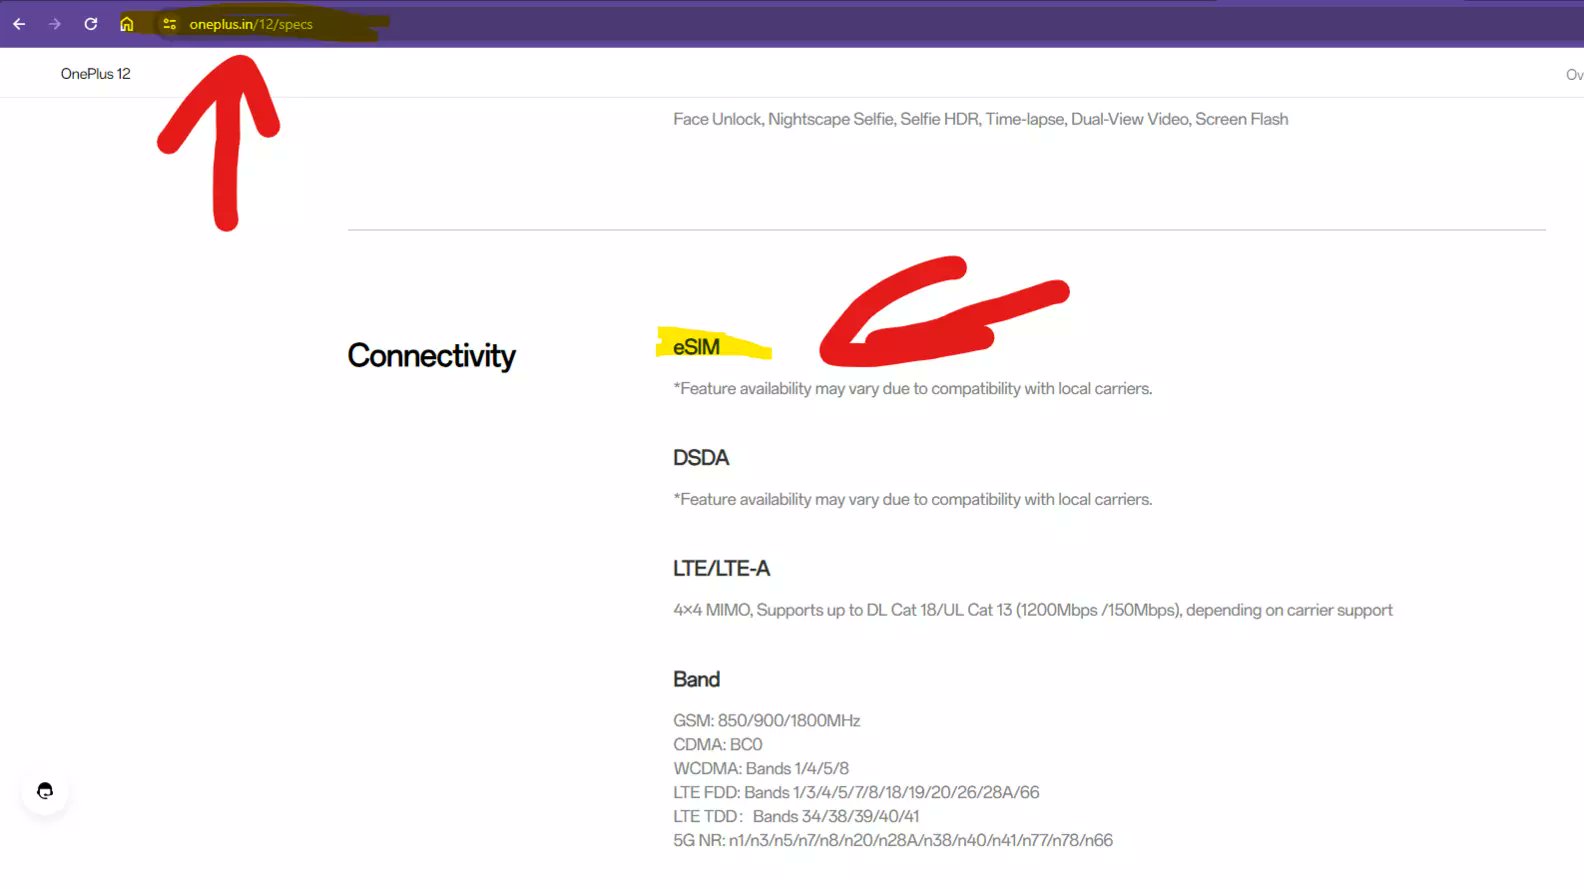Go forward with the browser forward arrow
Viewport: 1584px width, 889px height.
(x=55, y=24)
